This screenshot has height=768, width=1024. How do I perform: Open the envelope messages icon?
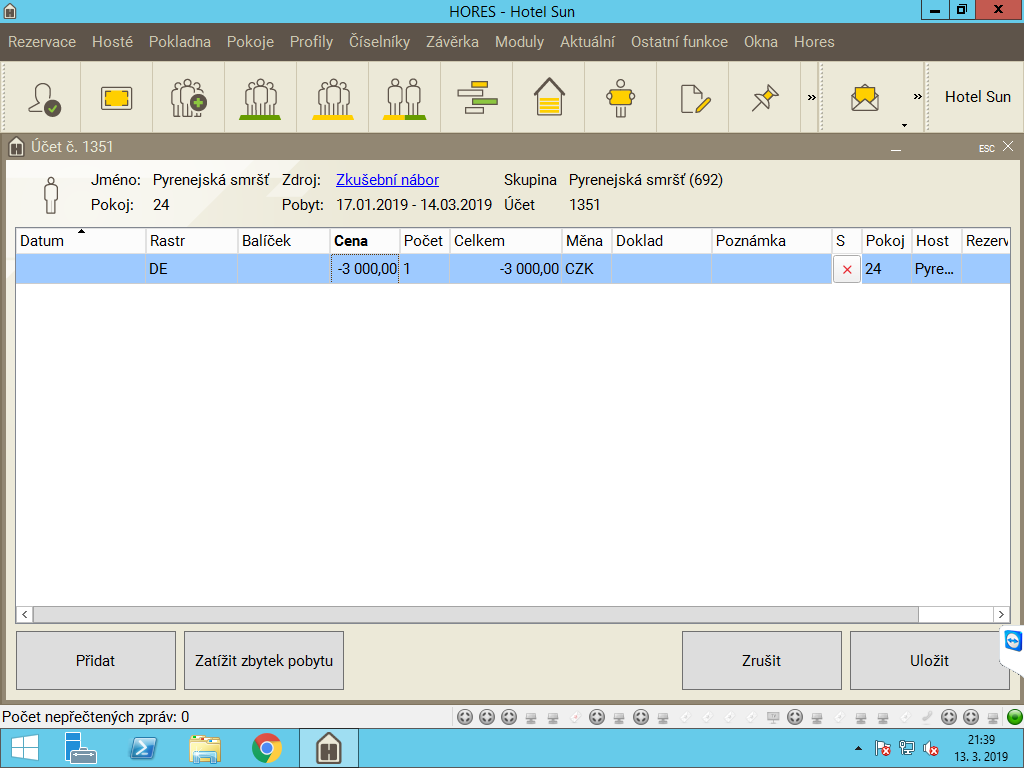[864, 97]
